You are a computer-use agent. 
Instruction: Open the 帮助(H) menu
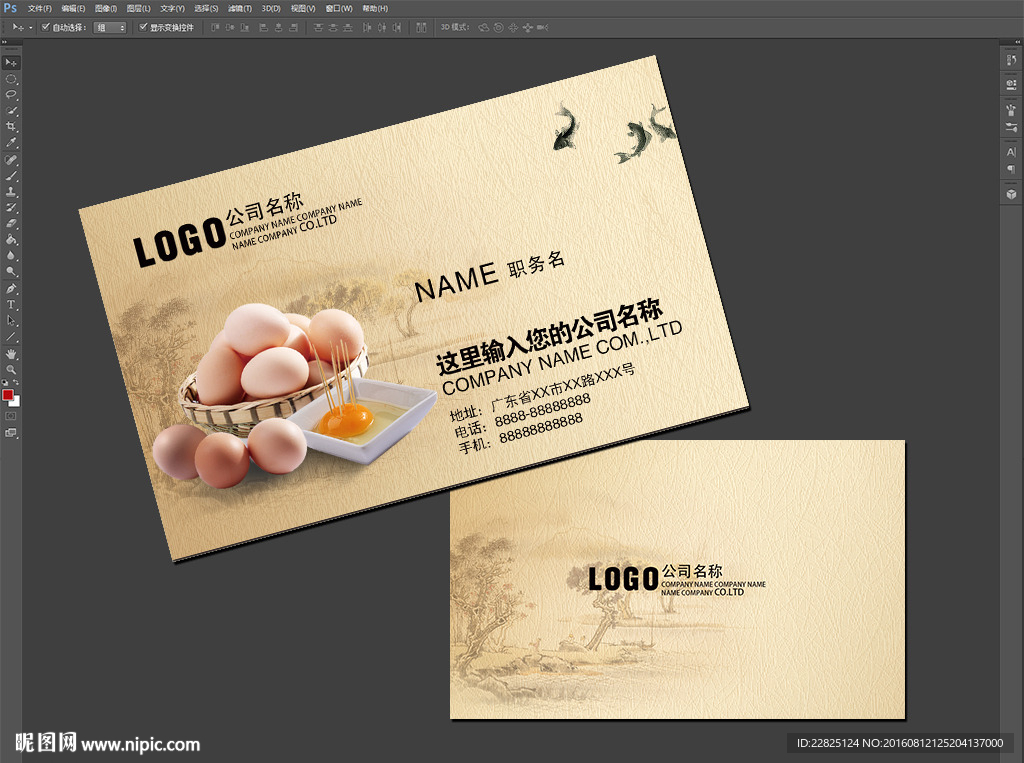point(375,8)
